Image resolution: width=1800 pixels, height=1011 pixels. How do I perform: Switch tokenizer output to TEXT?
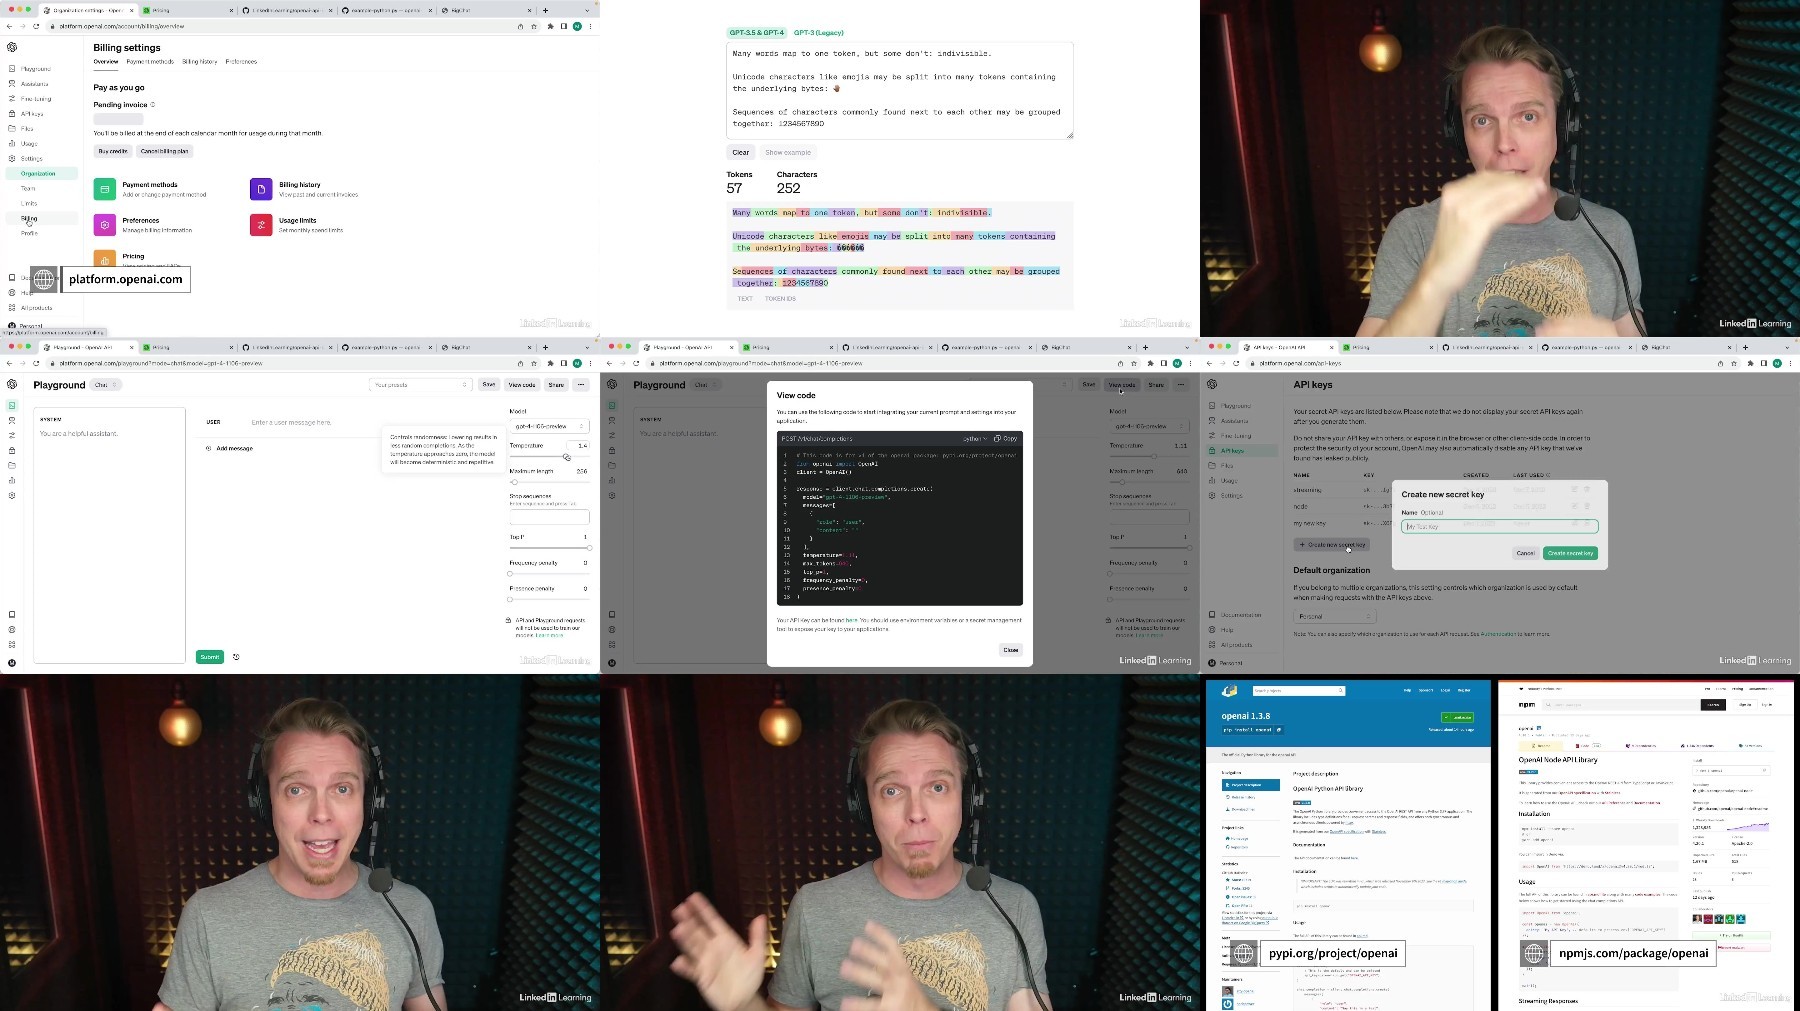click(x=745, y=298)
